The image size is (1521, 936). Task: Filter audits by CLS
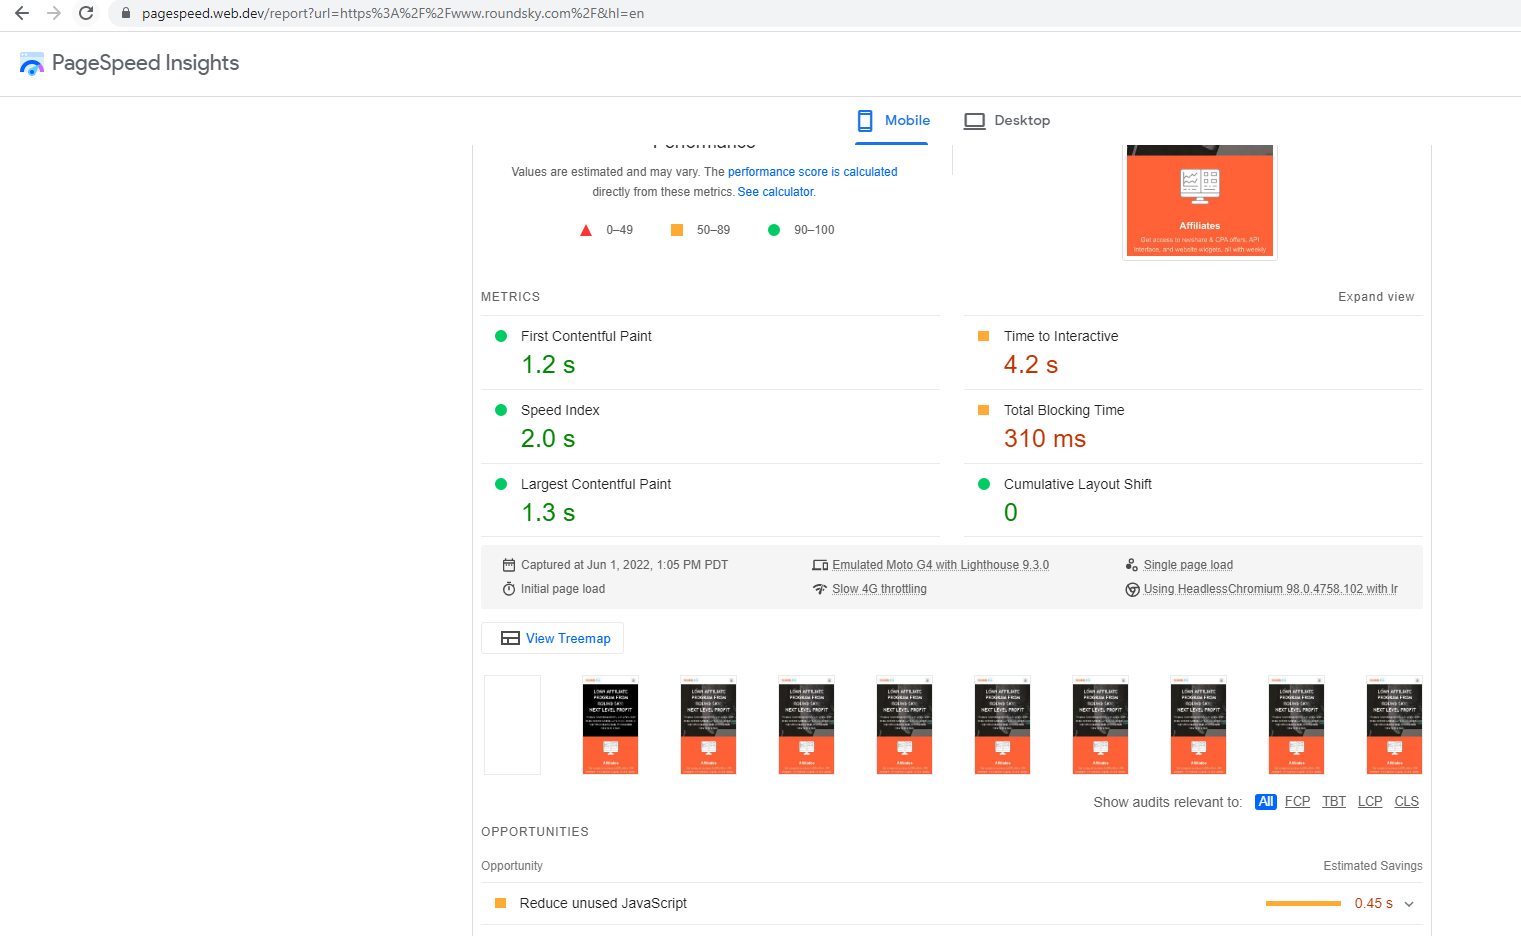(1407, 802)
